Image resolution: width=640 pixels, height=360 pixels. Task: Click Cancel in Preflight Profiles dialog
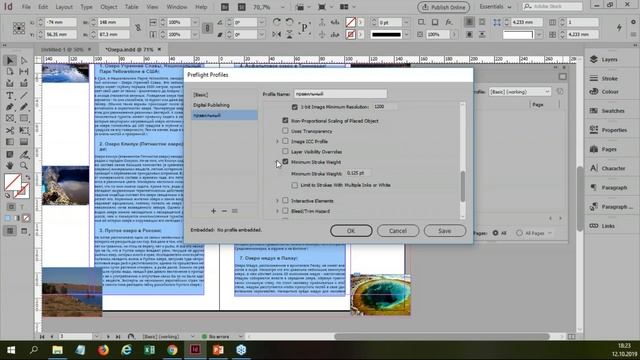click(398, 231)
